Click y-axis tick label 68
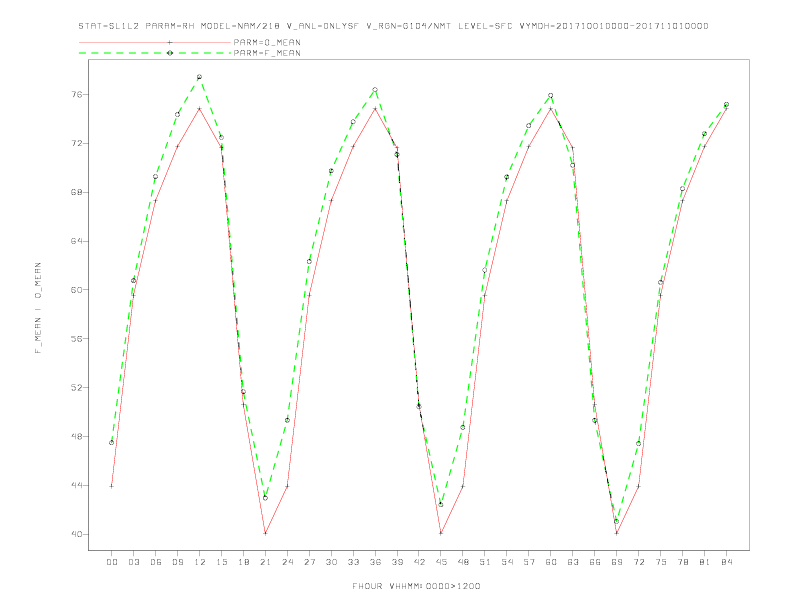Image resolution: width=792 pixels, height=612 pixels. (x=77, y=192)
